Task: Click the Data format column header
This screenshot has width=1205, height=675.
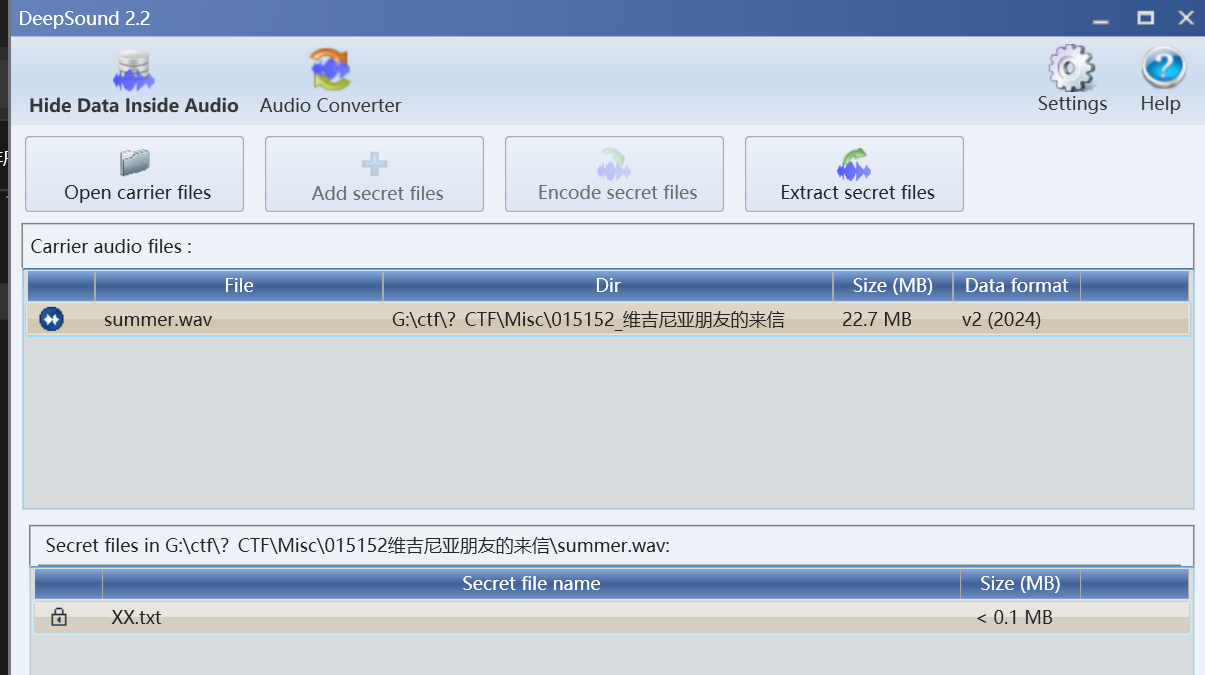Action: tap(1016, 286)
